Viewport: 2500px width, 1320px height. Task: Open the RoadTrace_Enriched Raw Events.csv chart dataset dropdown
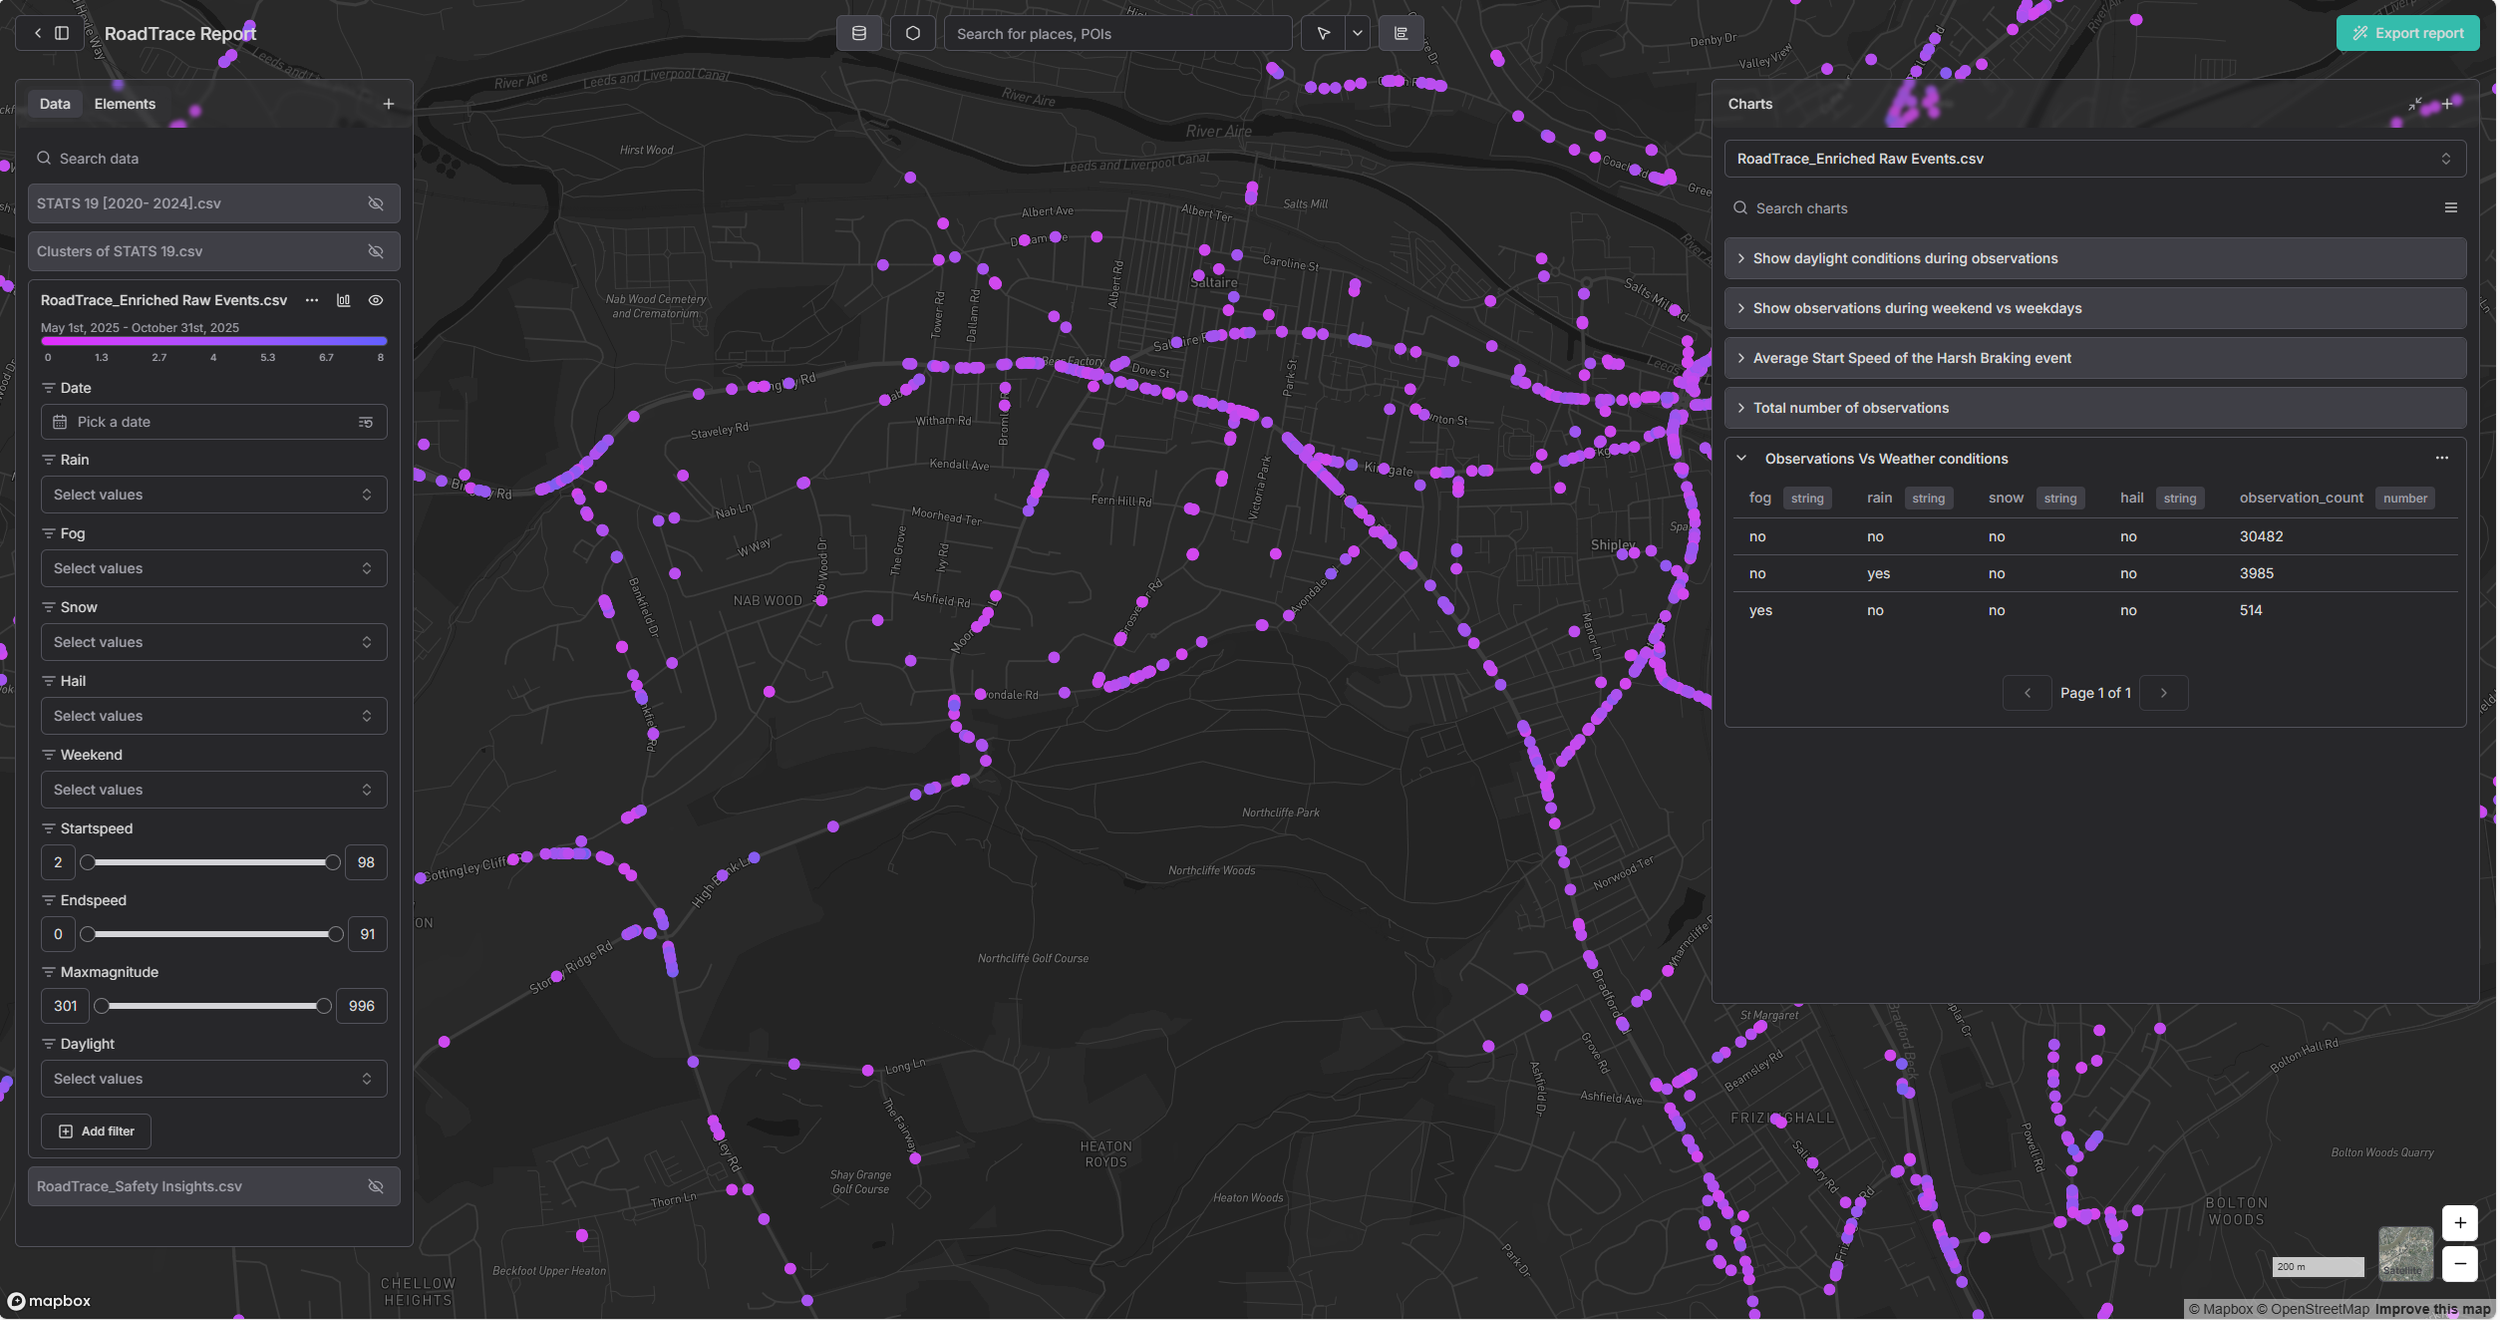(x=2094, y=159)
